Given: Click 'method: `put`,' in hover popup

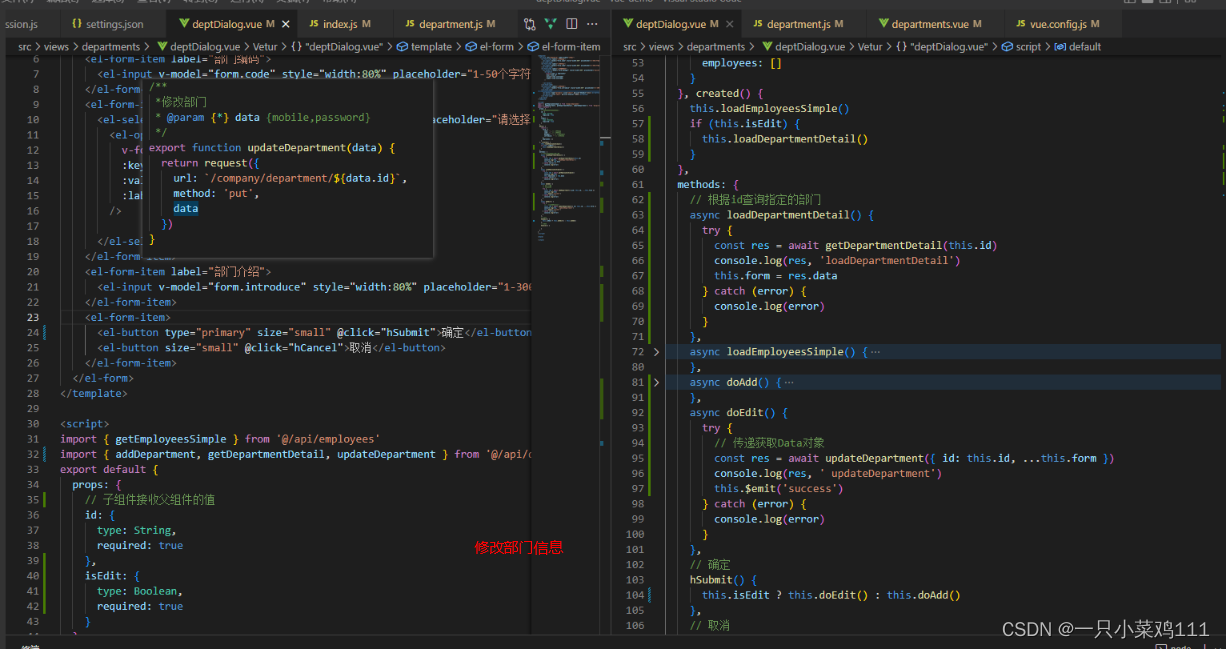Looking at the screenshot, I should click(x=216, y=193).
